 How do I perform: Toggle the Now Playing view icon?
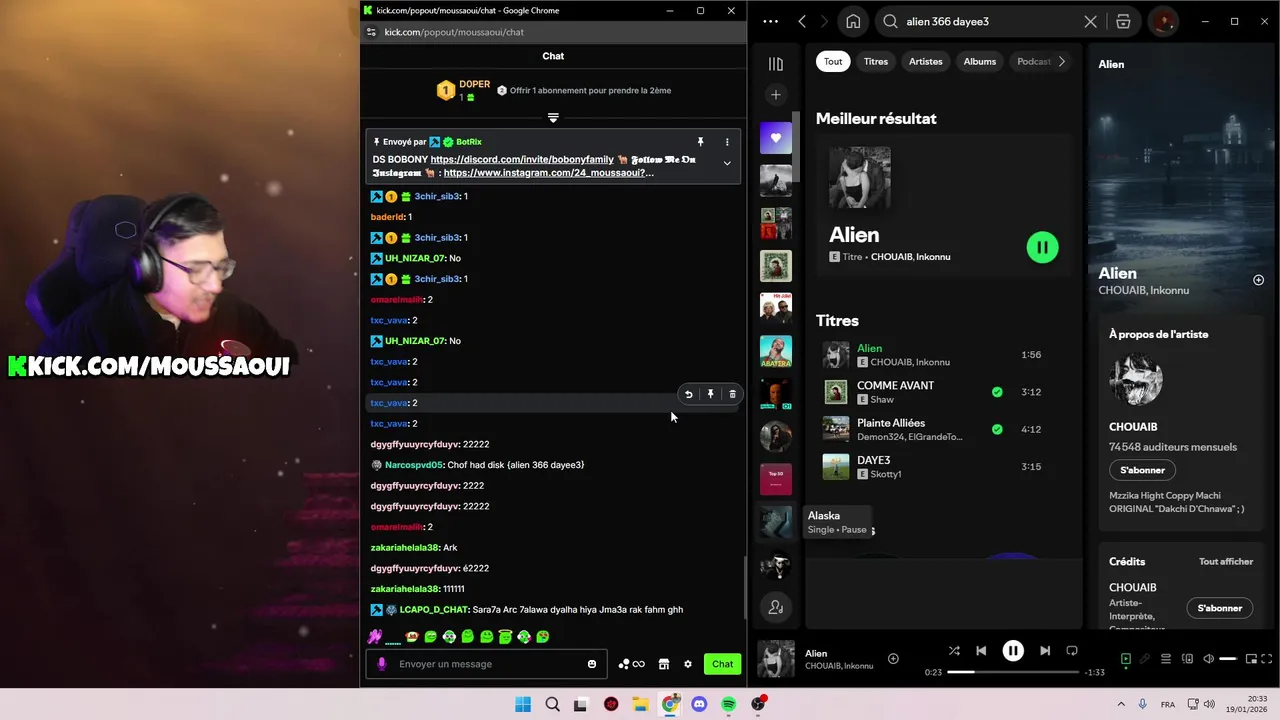(x=1126, y=659)
